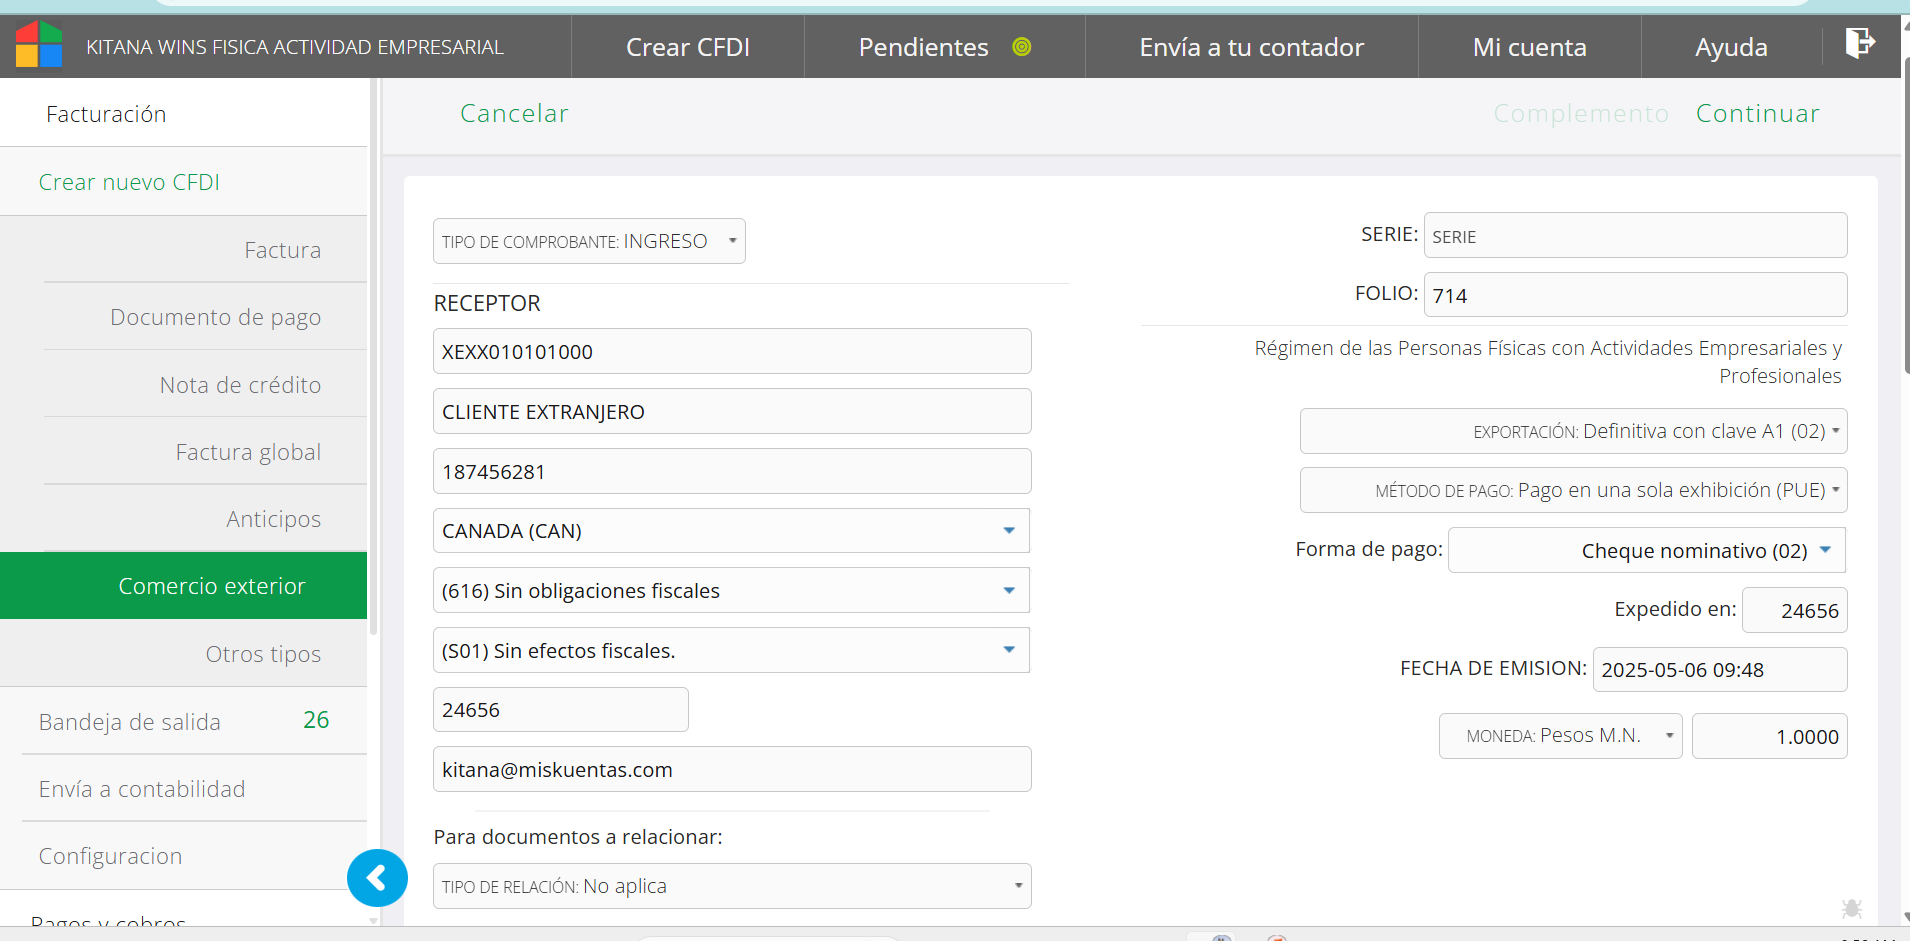Click the Continuar link
This screenshot has width=1910, height=941.
[1757, 114]
